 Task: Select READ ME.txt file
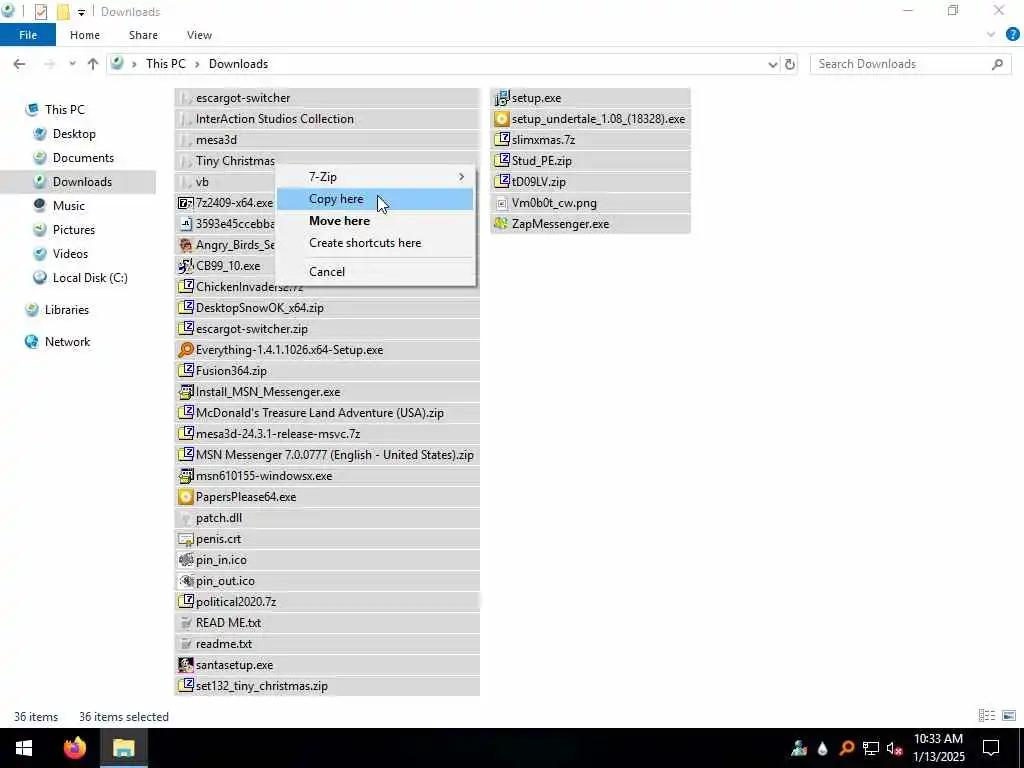pos(327,623)
